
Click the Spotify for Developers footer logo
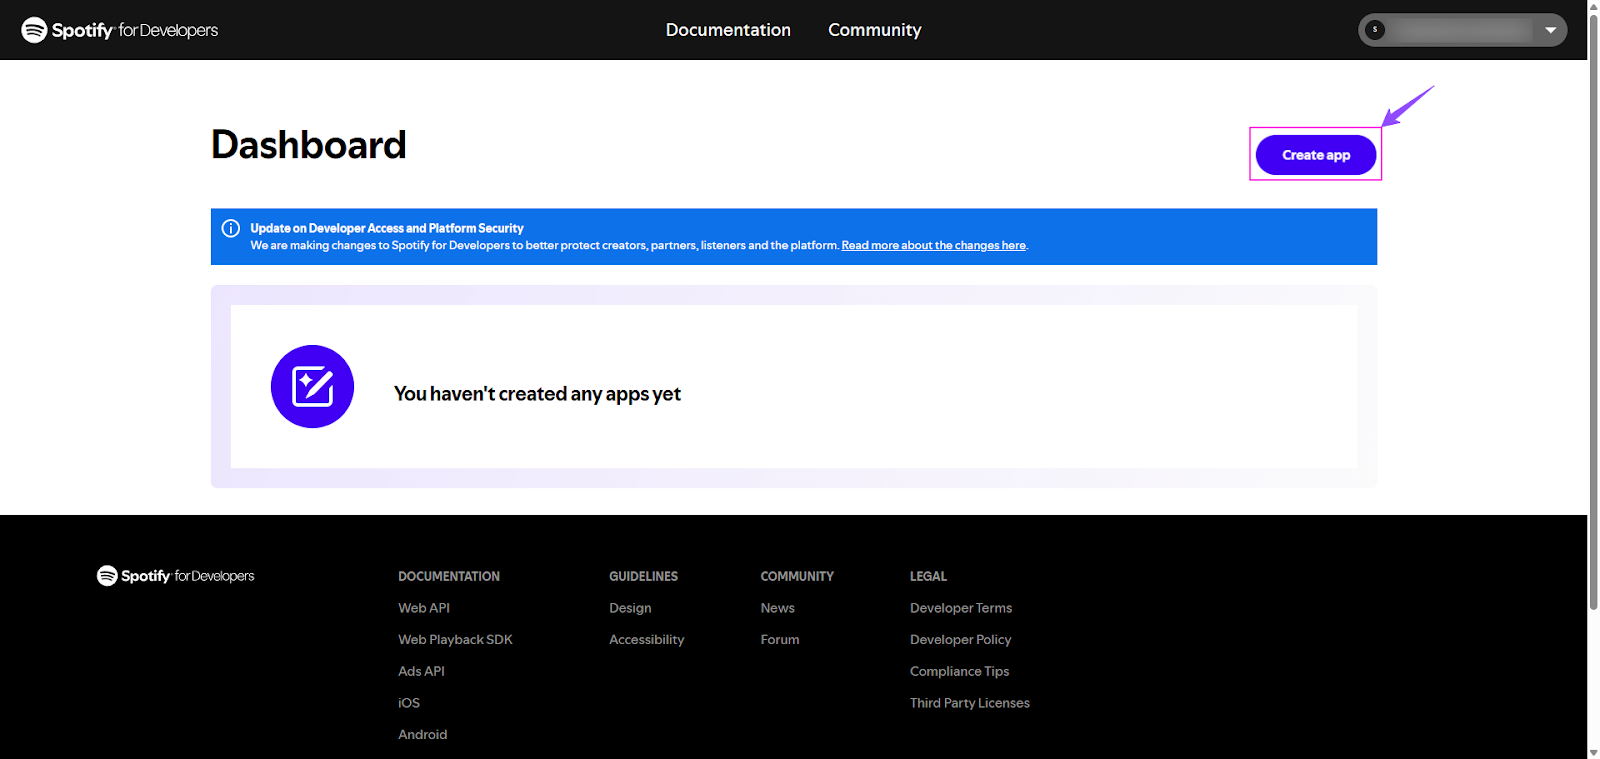tap(176, 576)
